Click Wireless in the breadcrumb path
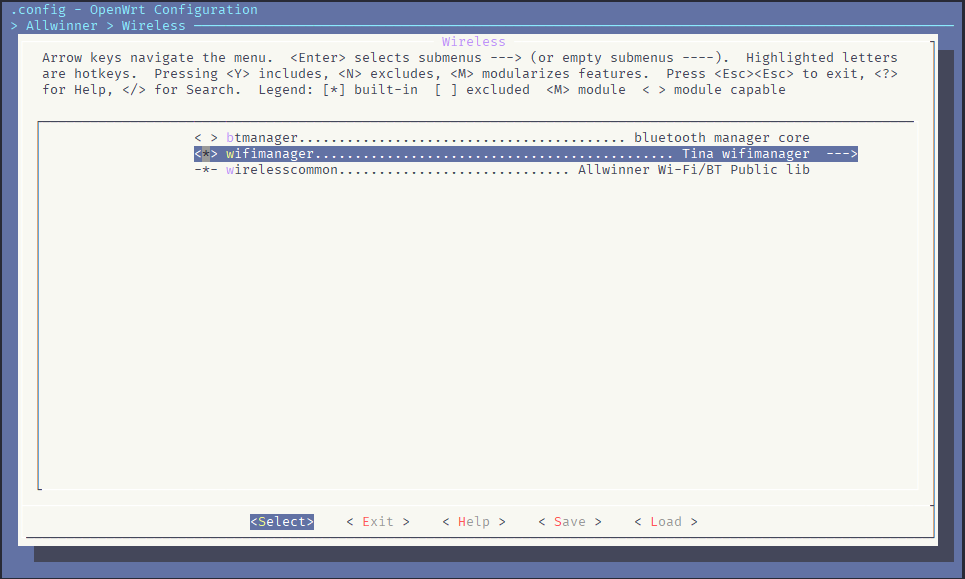This screenshot has height=579, width=965. click(x=154, y=25)
